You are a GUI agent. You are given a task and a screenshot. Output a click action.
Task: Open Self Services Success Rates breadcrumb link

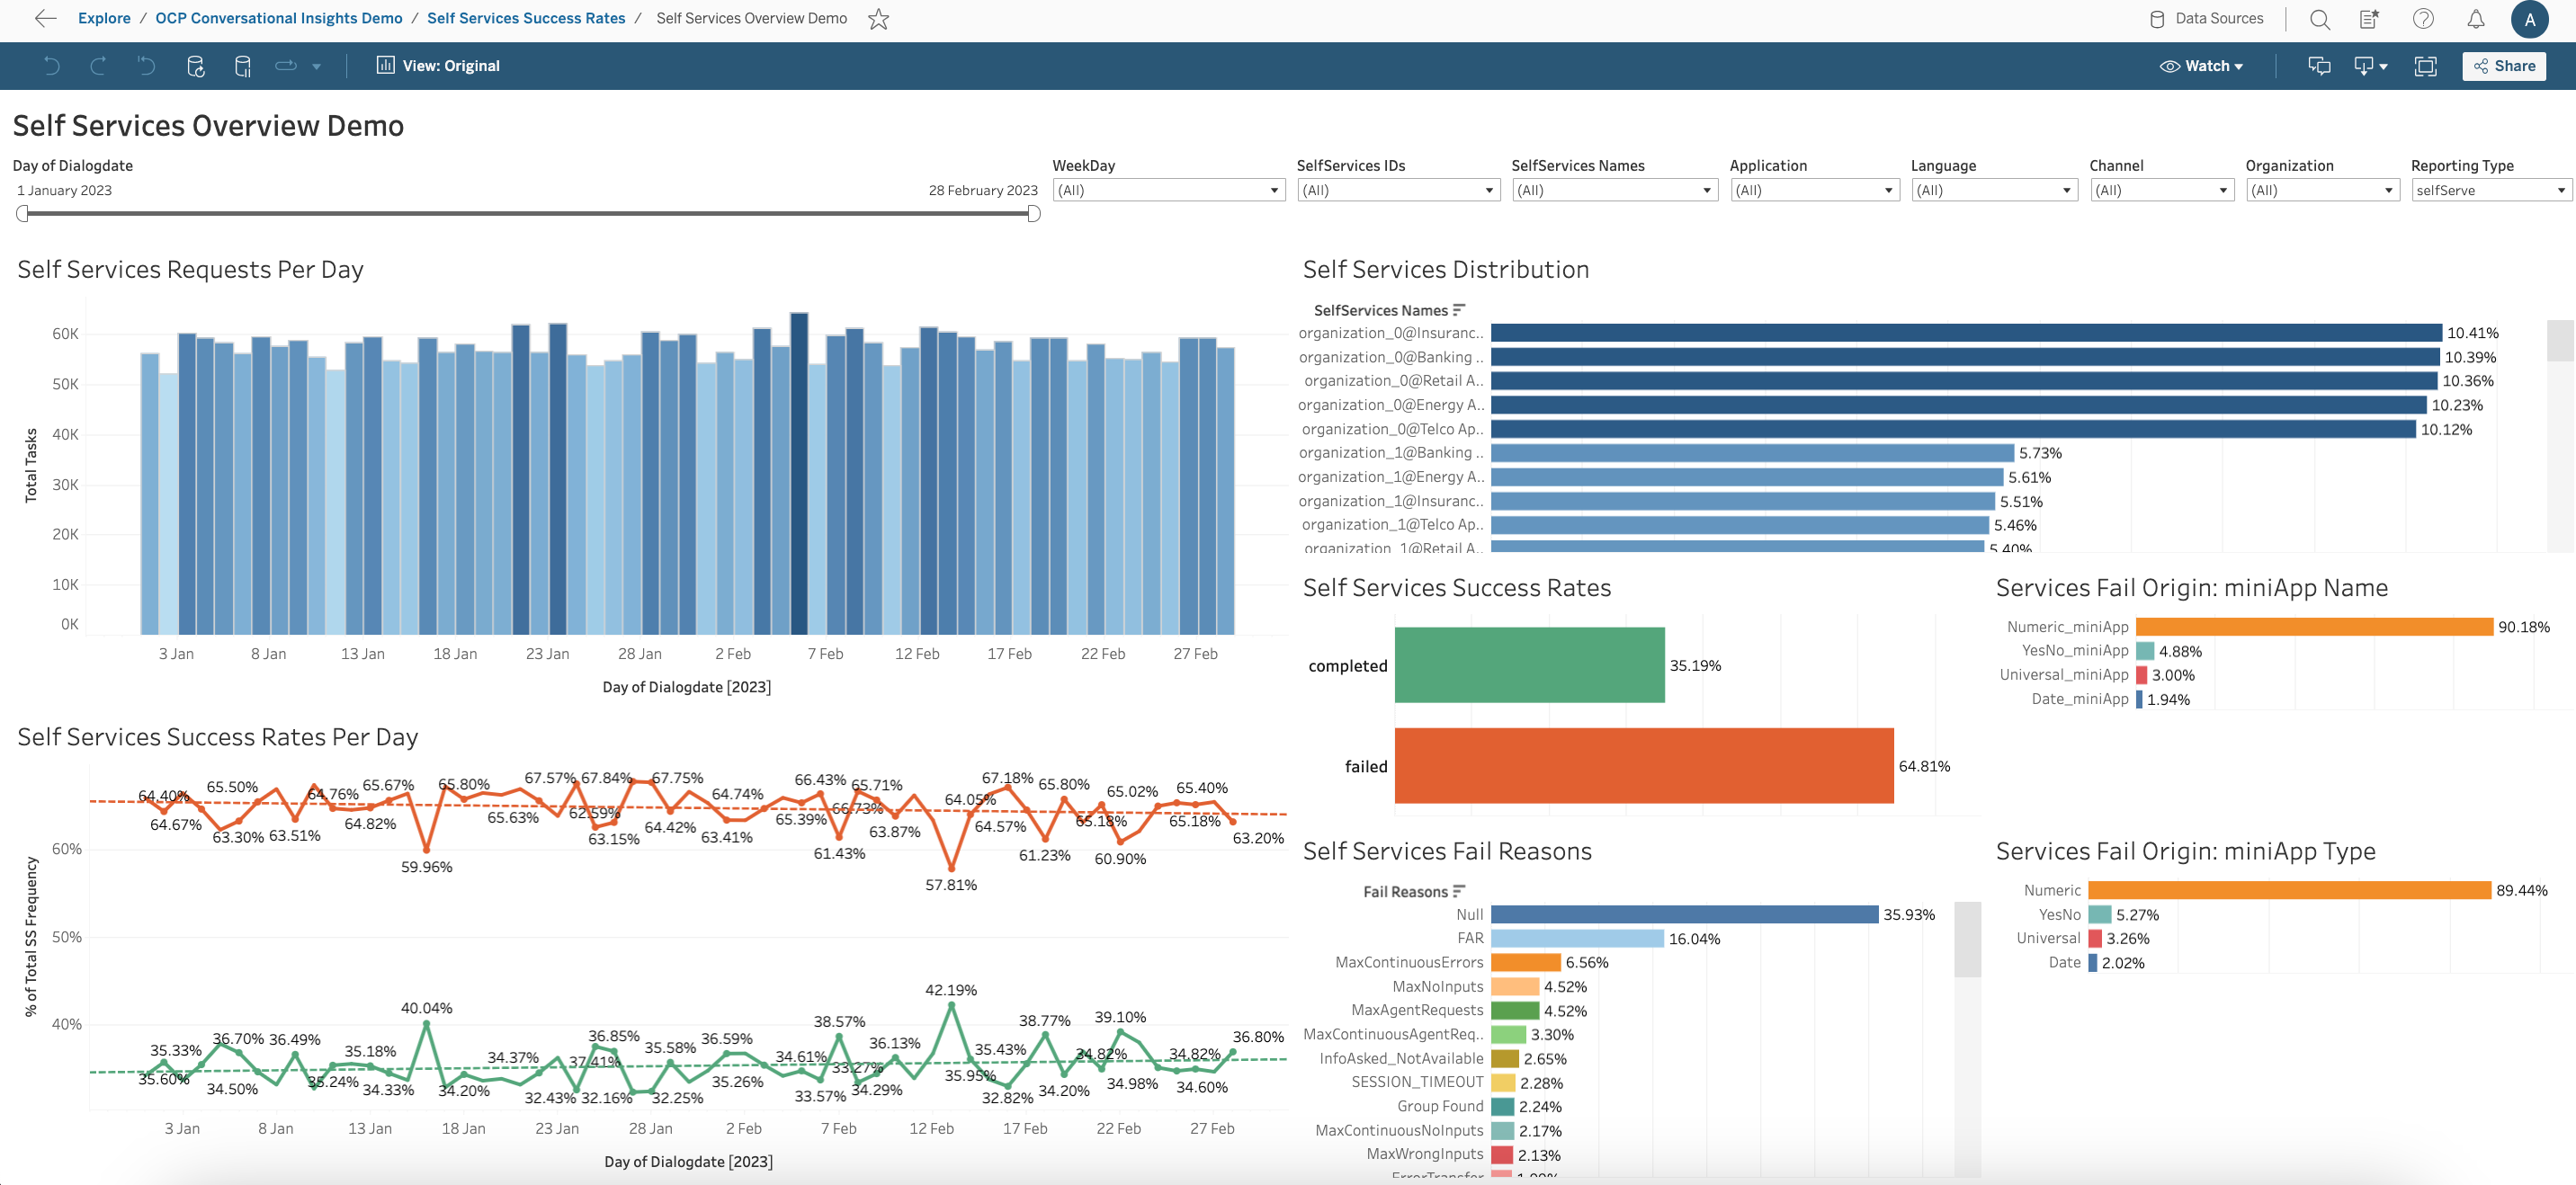click(526, 19)
